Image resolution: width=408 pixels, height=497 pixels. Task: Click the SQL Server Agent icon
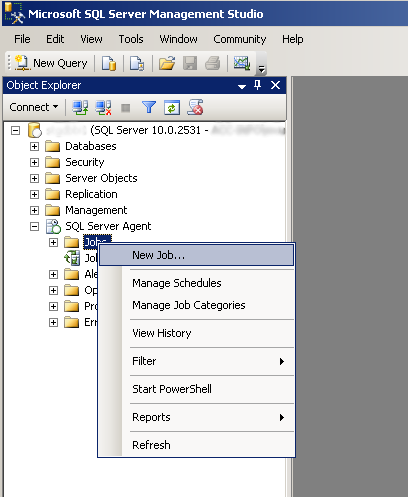53,226
